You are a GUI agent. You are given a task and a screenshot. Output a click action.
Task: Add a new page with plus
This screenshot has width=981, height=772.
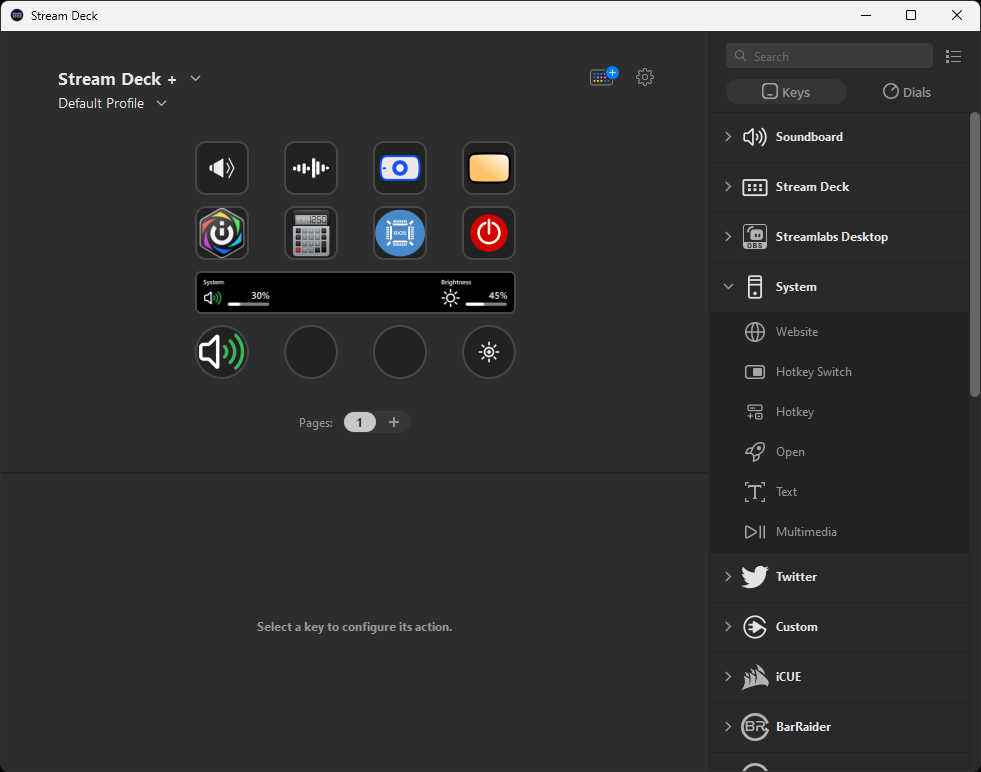click(394, 422)
